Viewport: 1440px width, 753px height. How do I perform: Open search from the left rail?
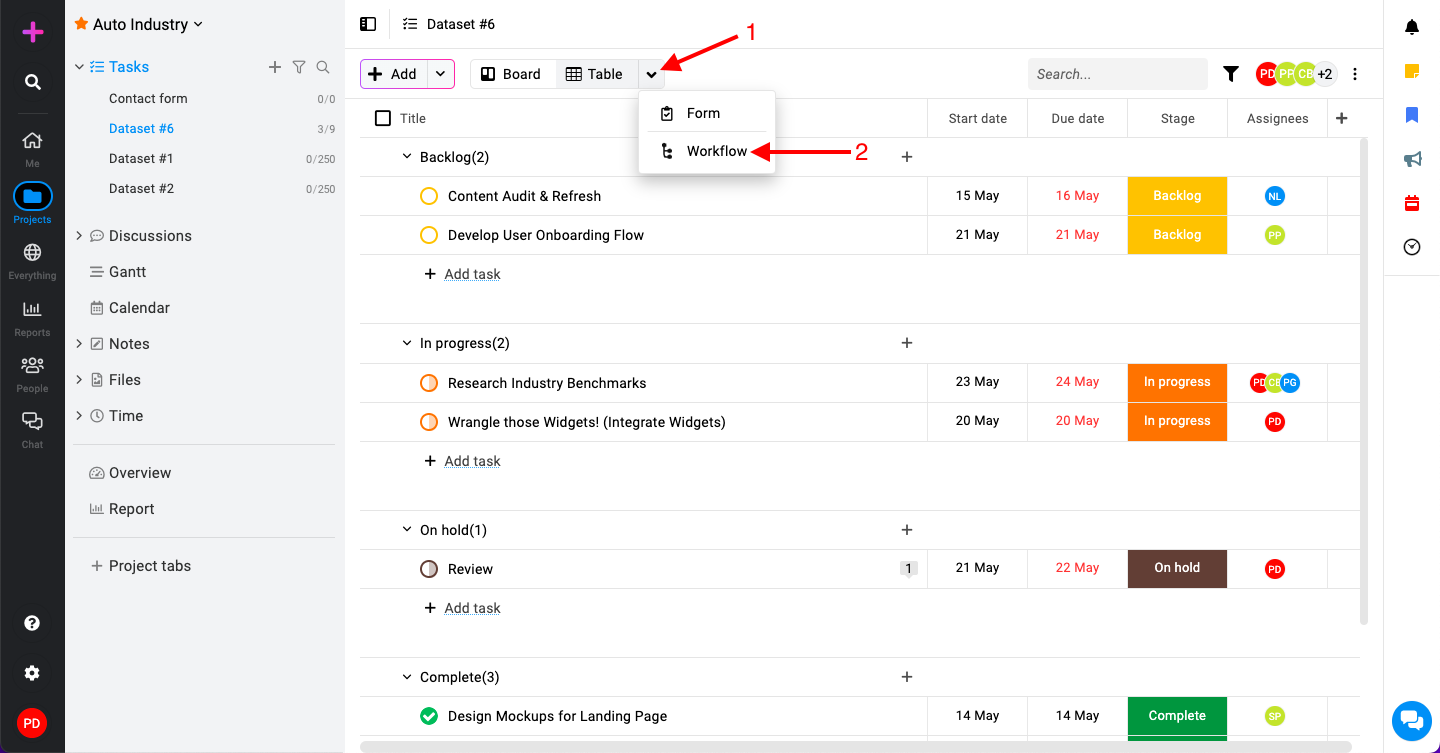(33, 82)
